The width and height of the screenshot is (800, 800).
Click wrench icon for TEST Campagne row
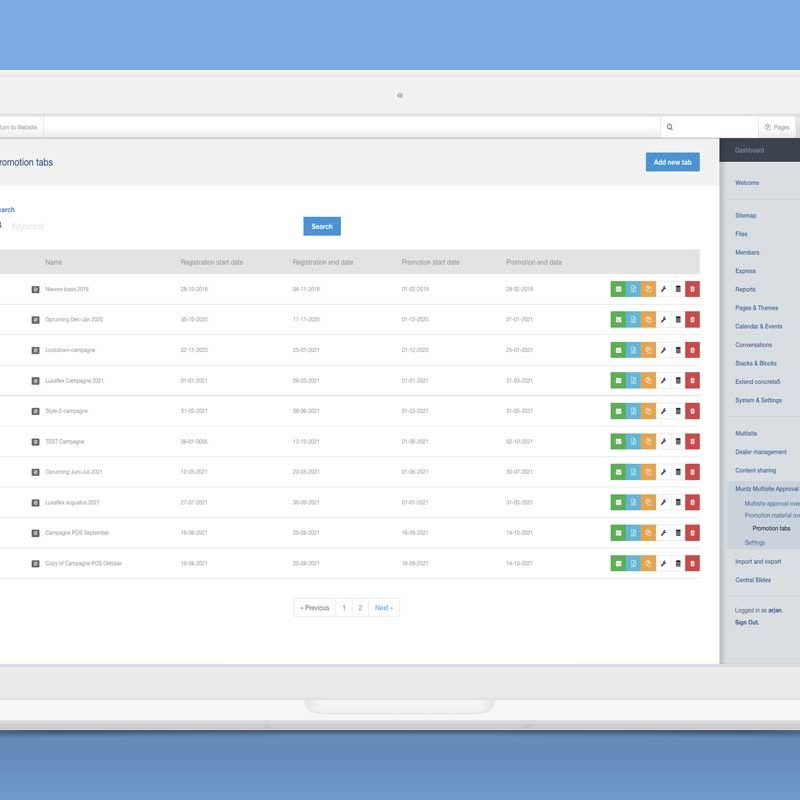coord(663,442)
